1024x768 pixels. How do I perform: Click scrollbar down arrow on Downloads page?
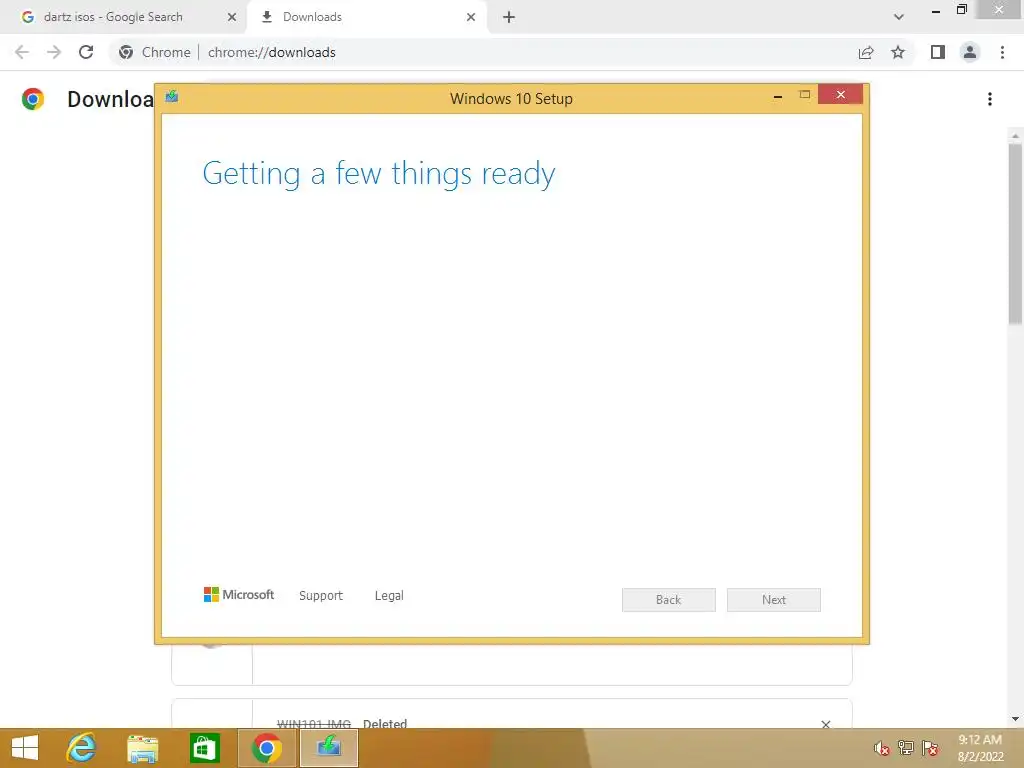[x=1015, y=719]
